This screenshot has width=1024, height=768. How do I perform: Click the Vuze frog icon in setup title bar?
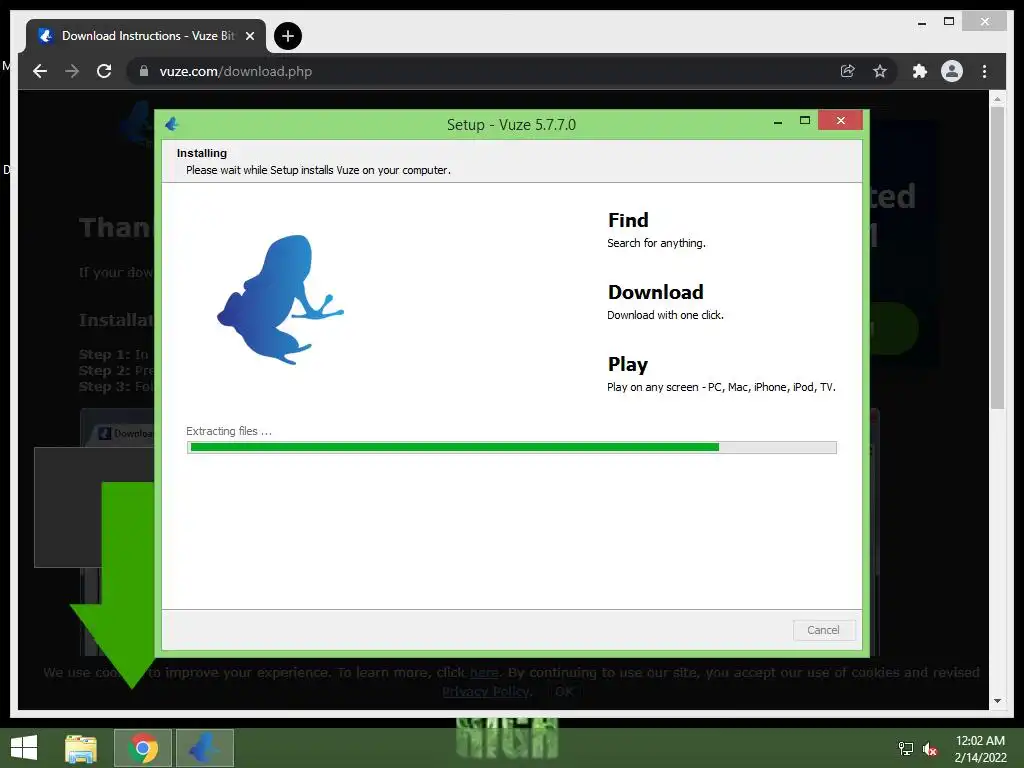172,124
